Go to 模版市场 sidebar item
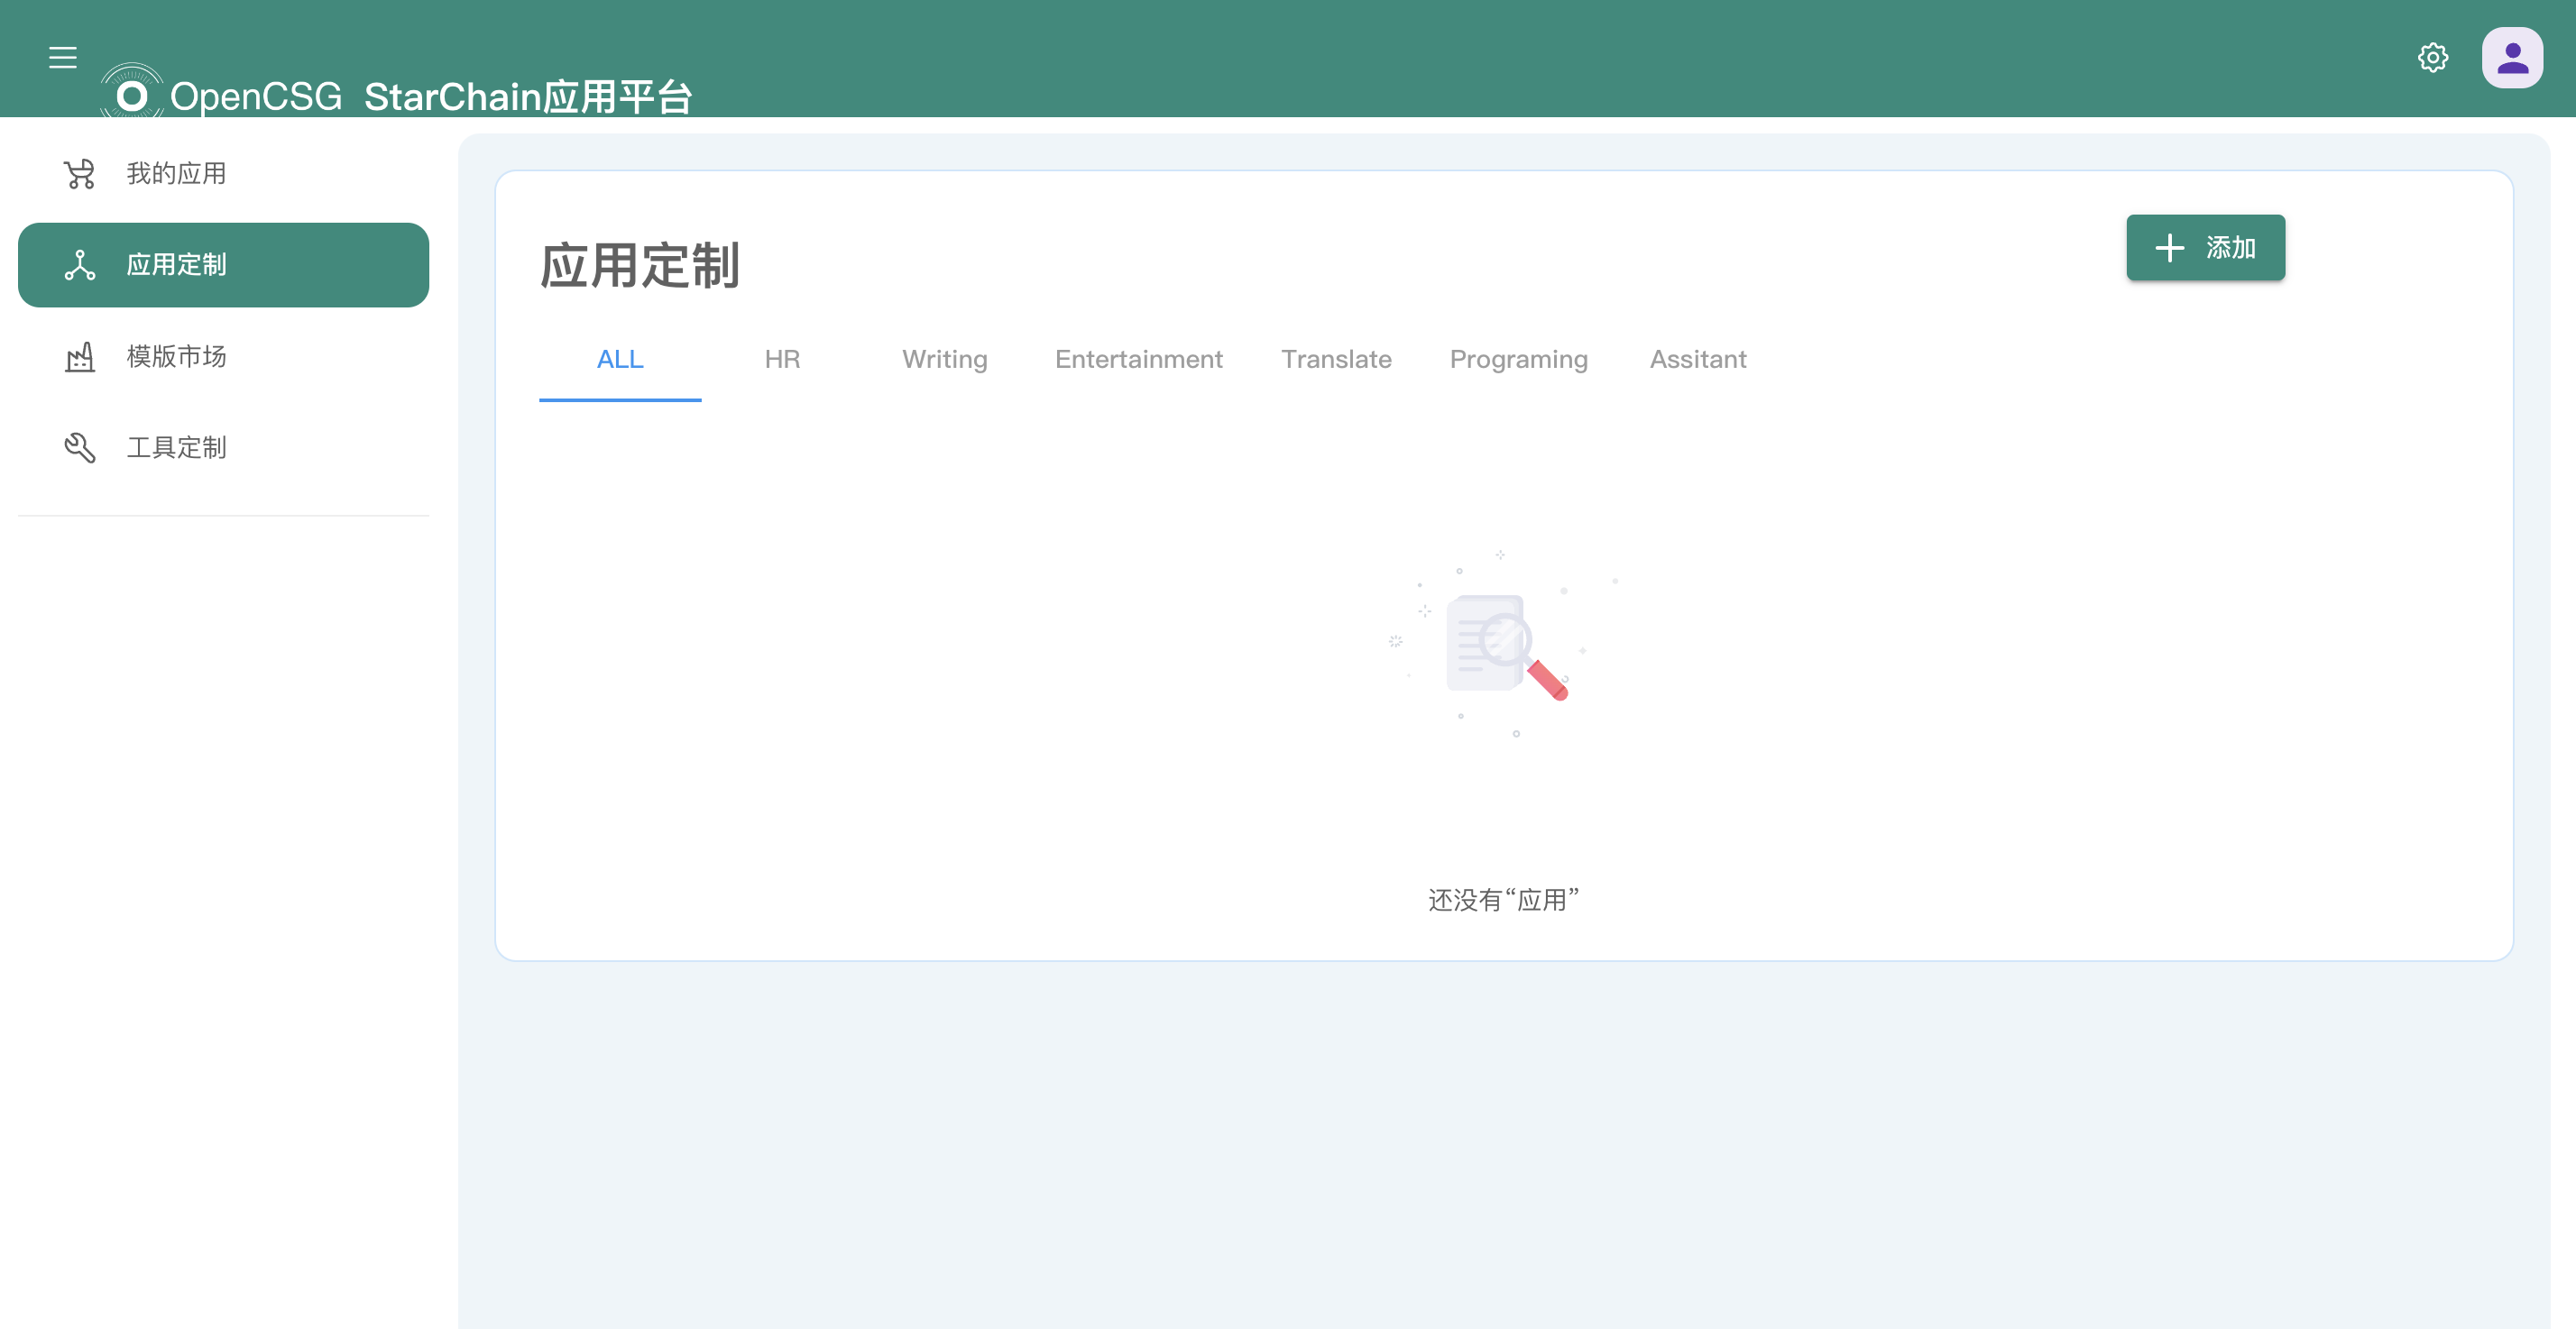 224,357
